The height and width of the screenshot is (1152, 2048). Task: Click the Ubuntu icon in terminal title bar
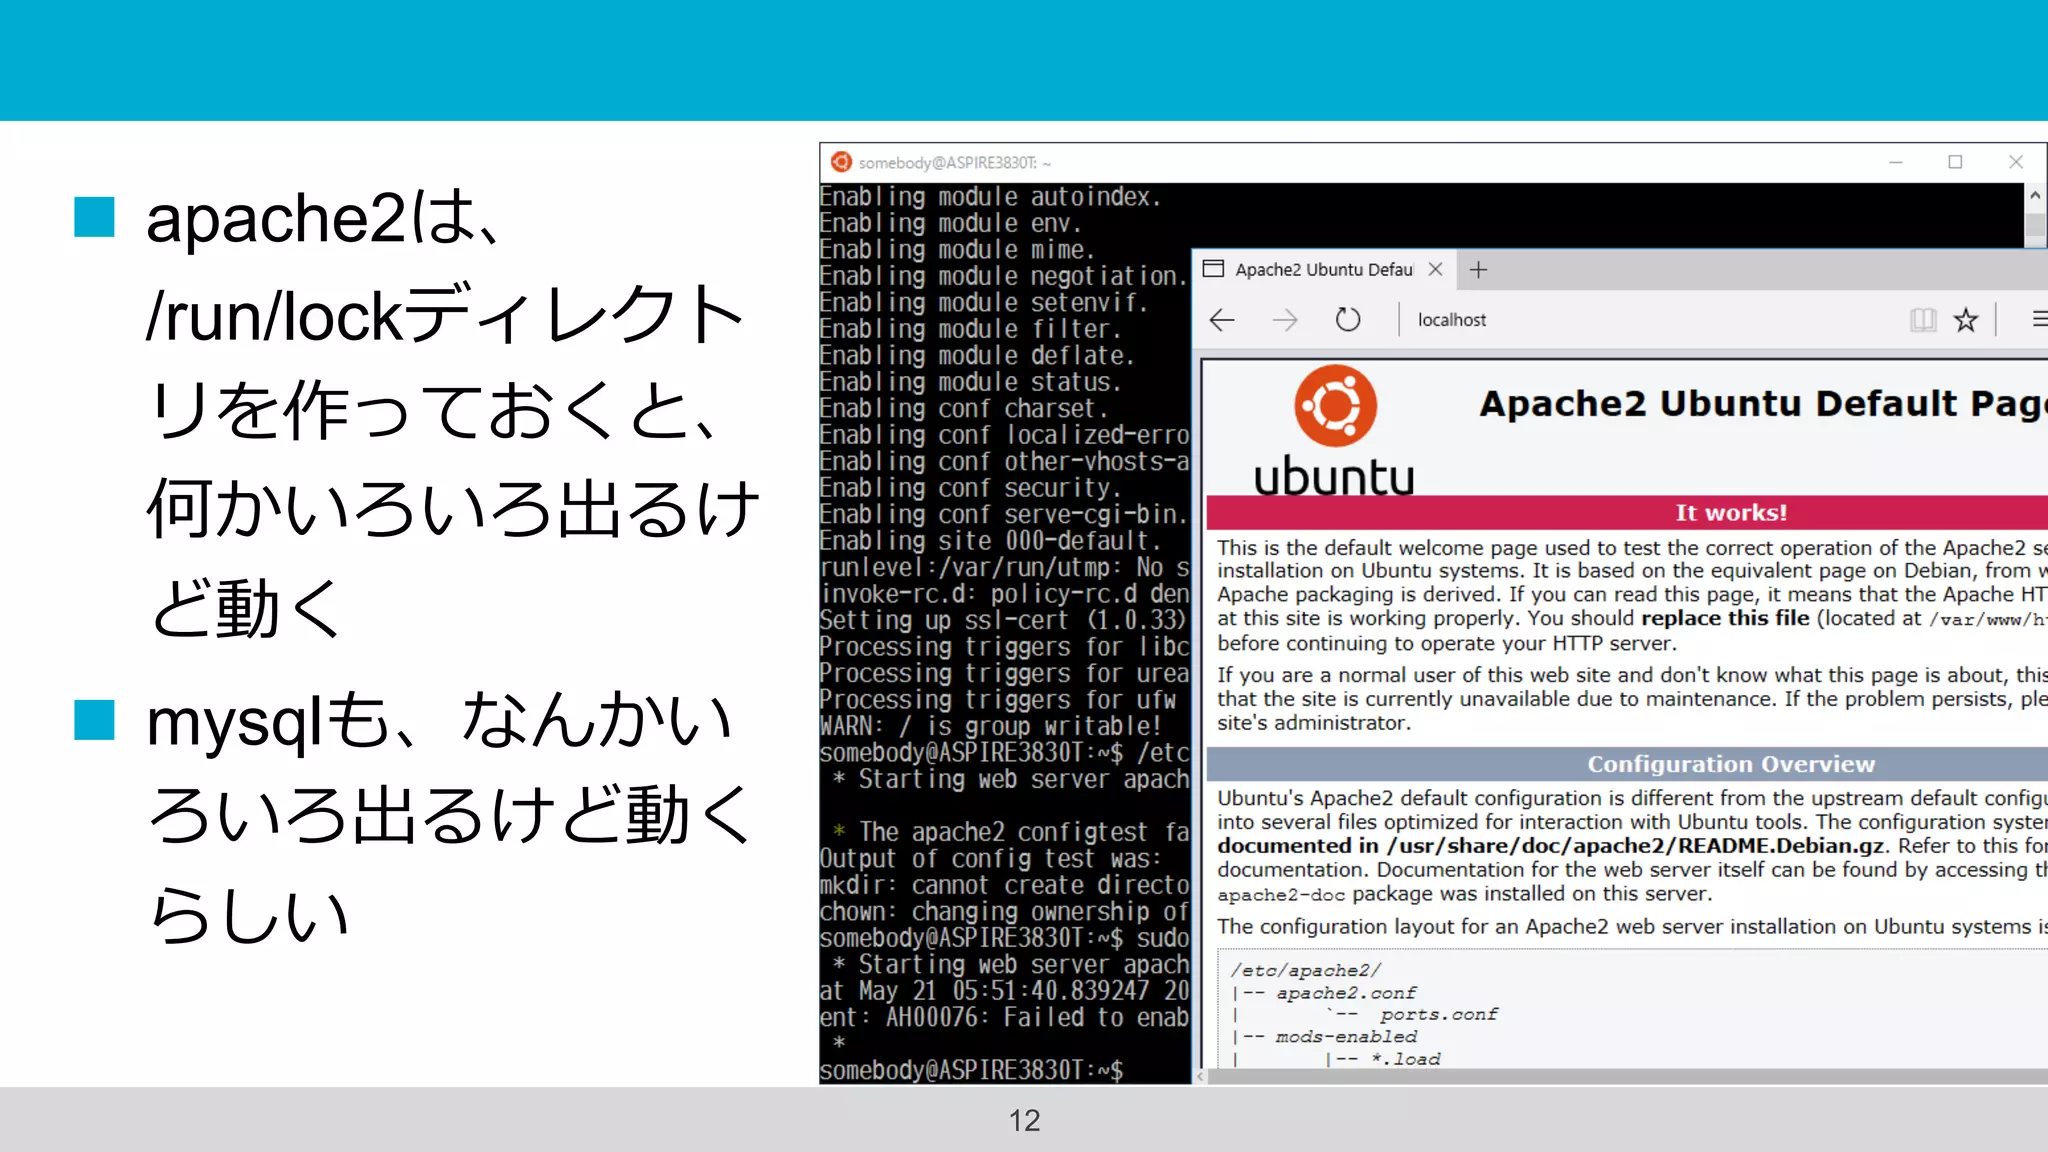coord(841,162)
